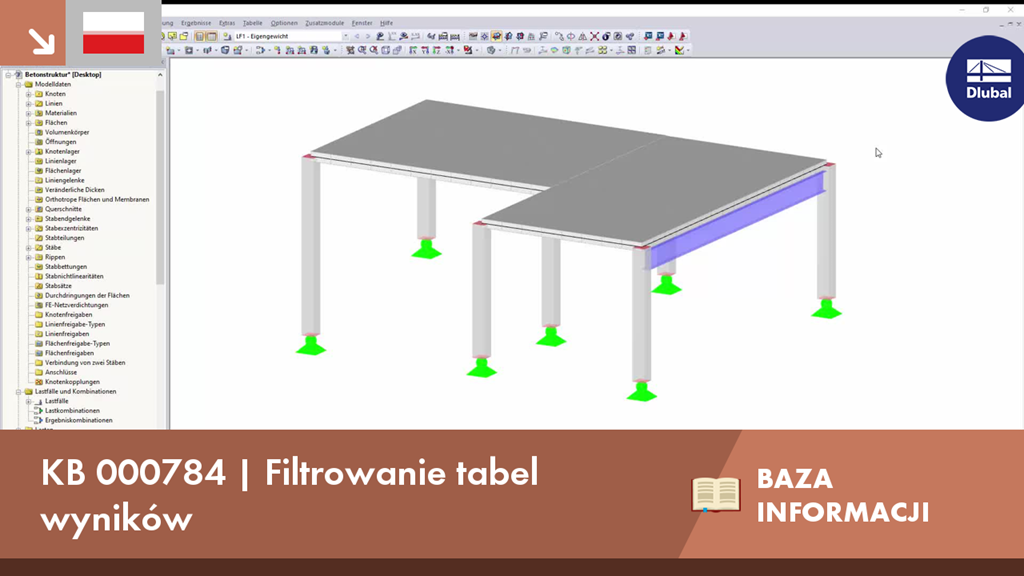
Task: Collapse the Betonstruktur root node
Action: (x=8, y=74)
